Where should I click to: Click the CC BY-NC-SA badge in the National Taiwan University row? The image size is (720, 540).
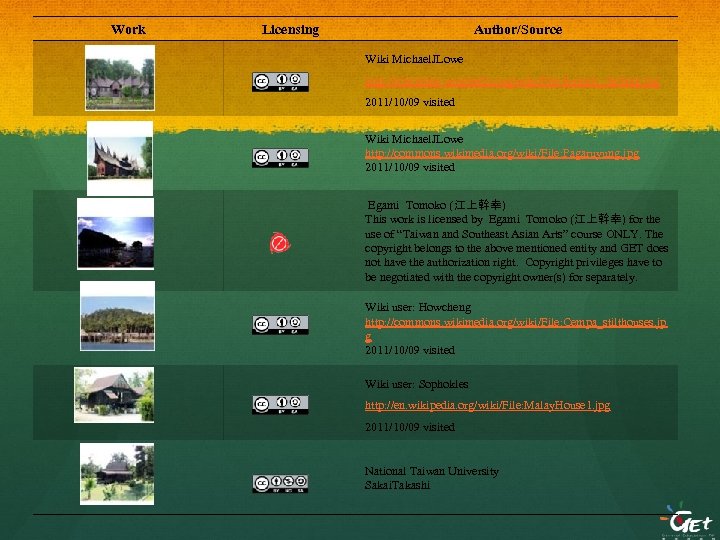(280, 484)
